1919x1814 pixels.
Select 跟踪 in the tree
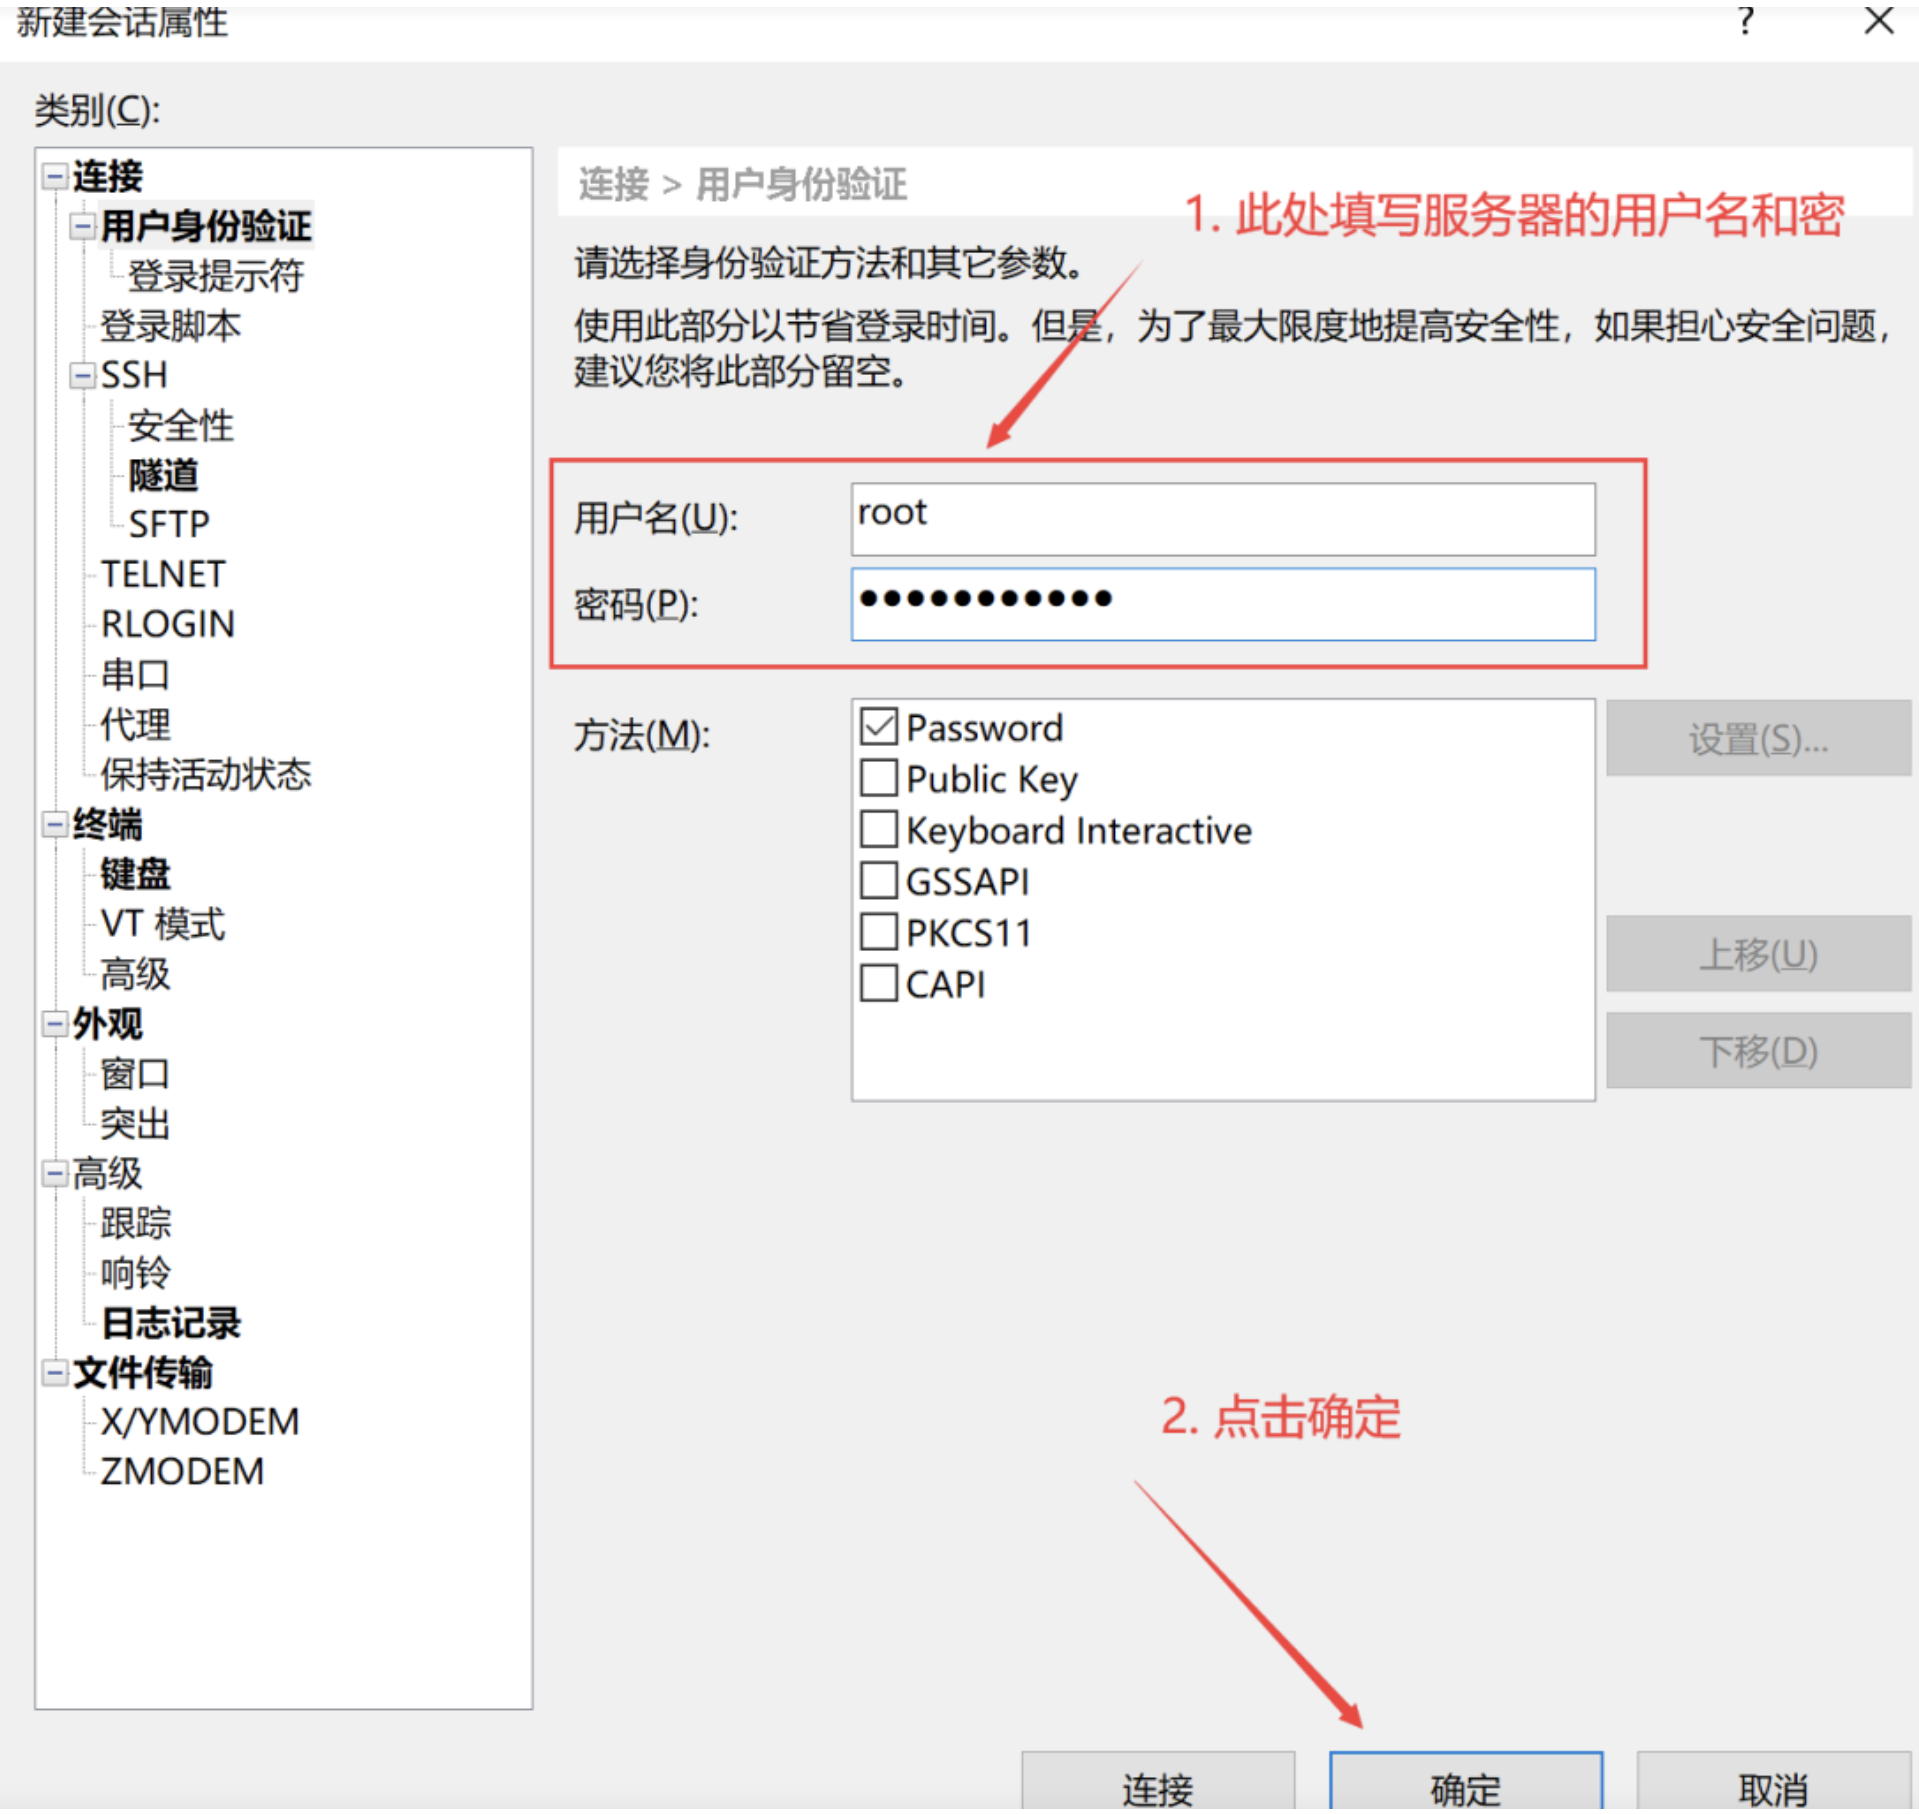point(135,1224)
